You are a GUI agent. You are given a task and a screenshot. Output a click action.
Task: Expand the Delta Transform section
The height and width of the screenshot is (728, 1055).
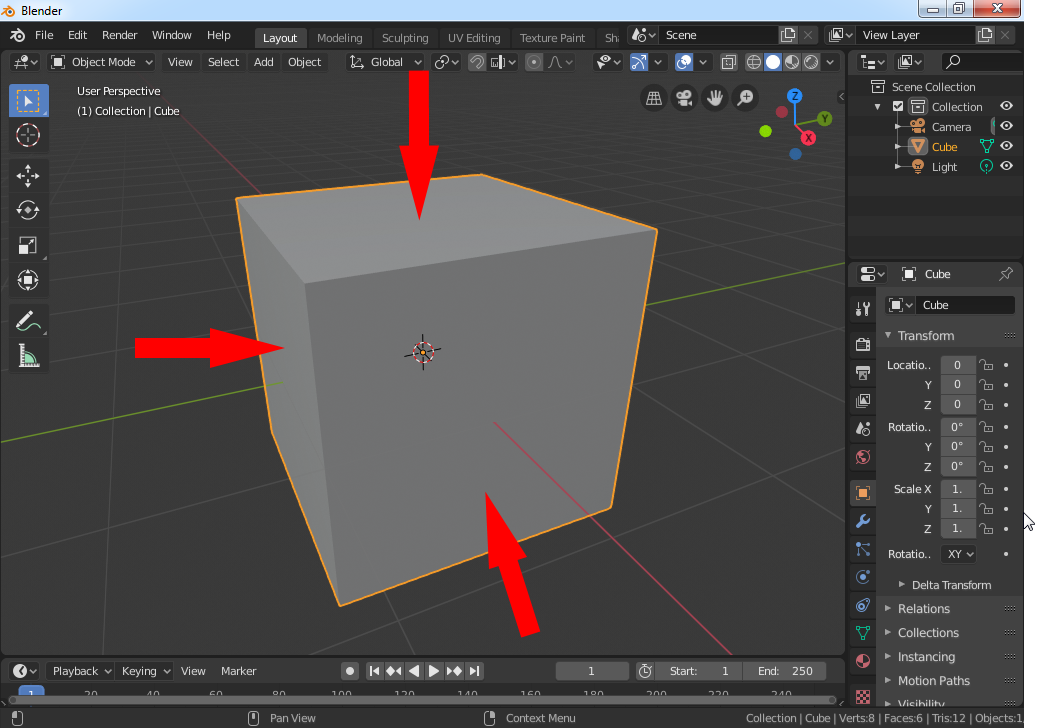[950, 585]
